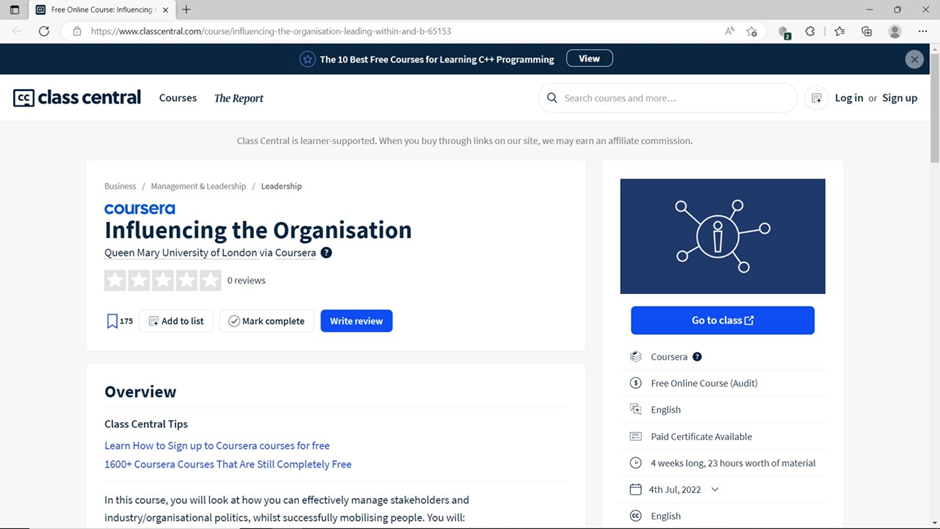Open the browser profile avatar icon
Image resolution: width=940 pixels, height=529 pixels.
point(894,31)
